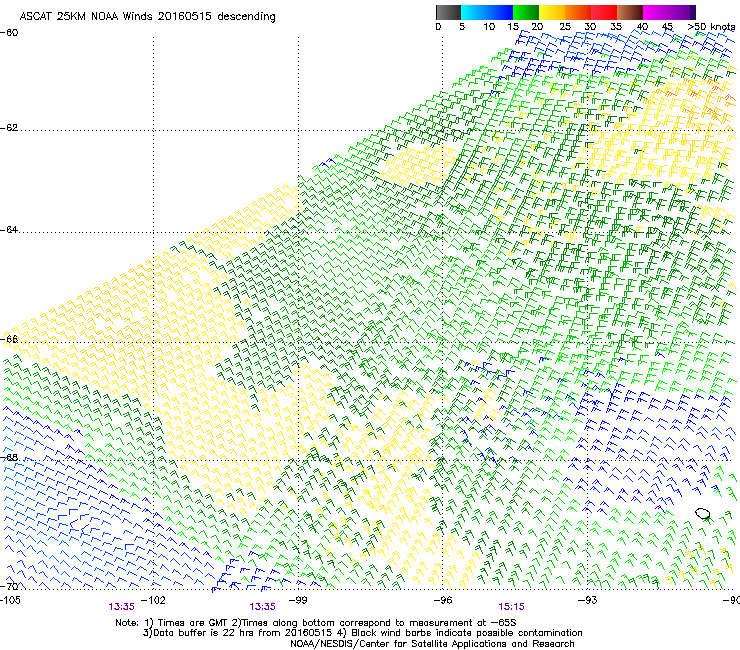
Task: Select the '-64' latitude axis label
Action: click(9, 229)
